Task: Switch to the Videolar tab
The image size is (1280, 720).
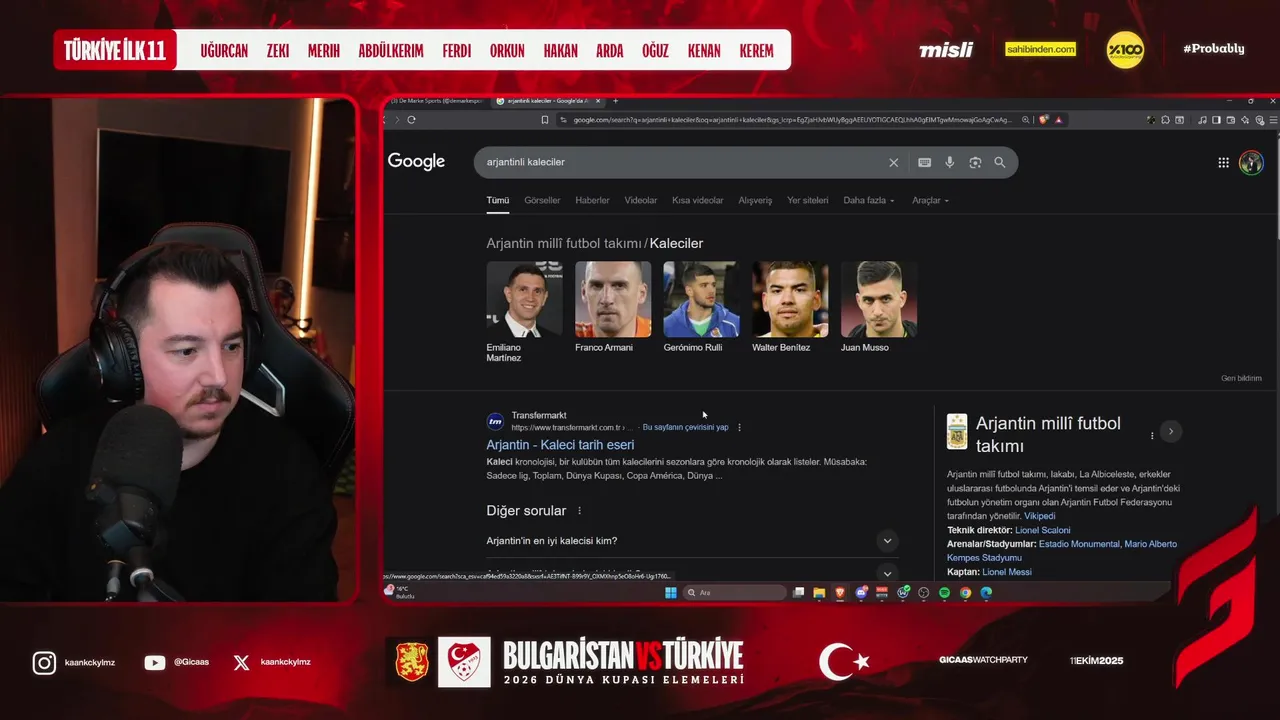Action: point(641,200)
